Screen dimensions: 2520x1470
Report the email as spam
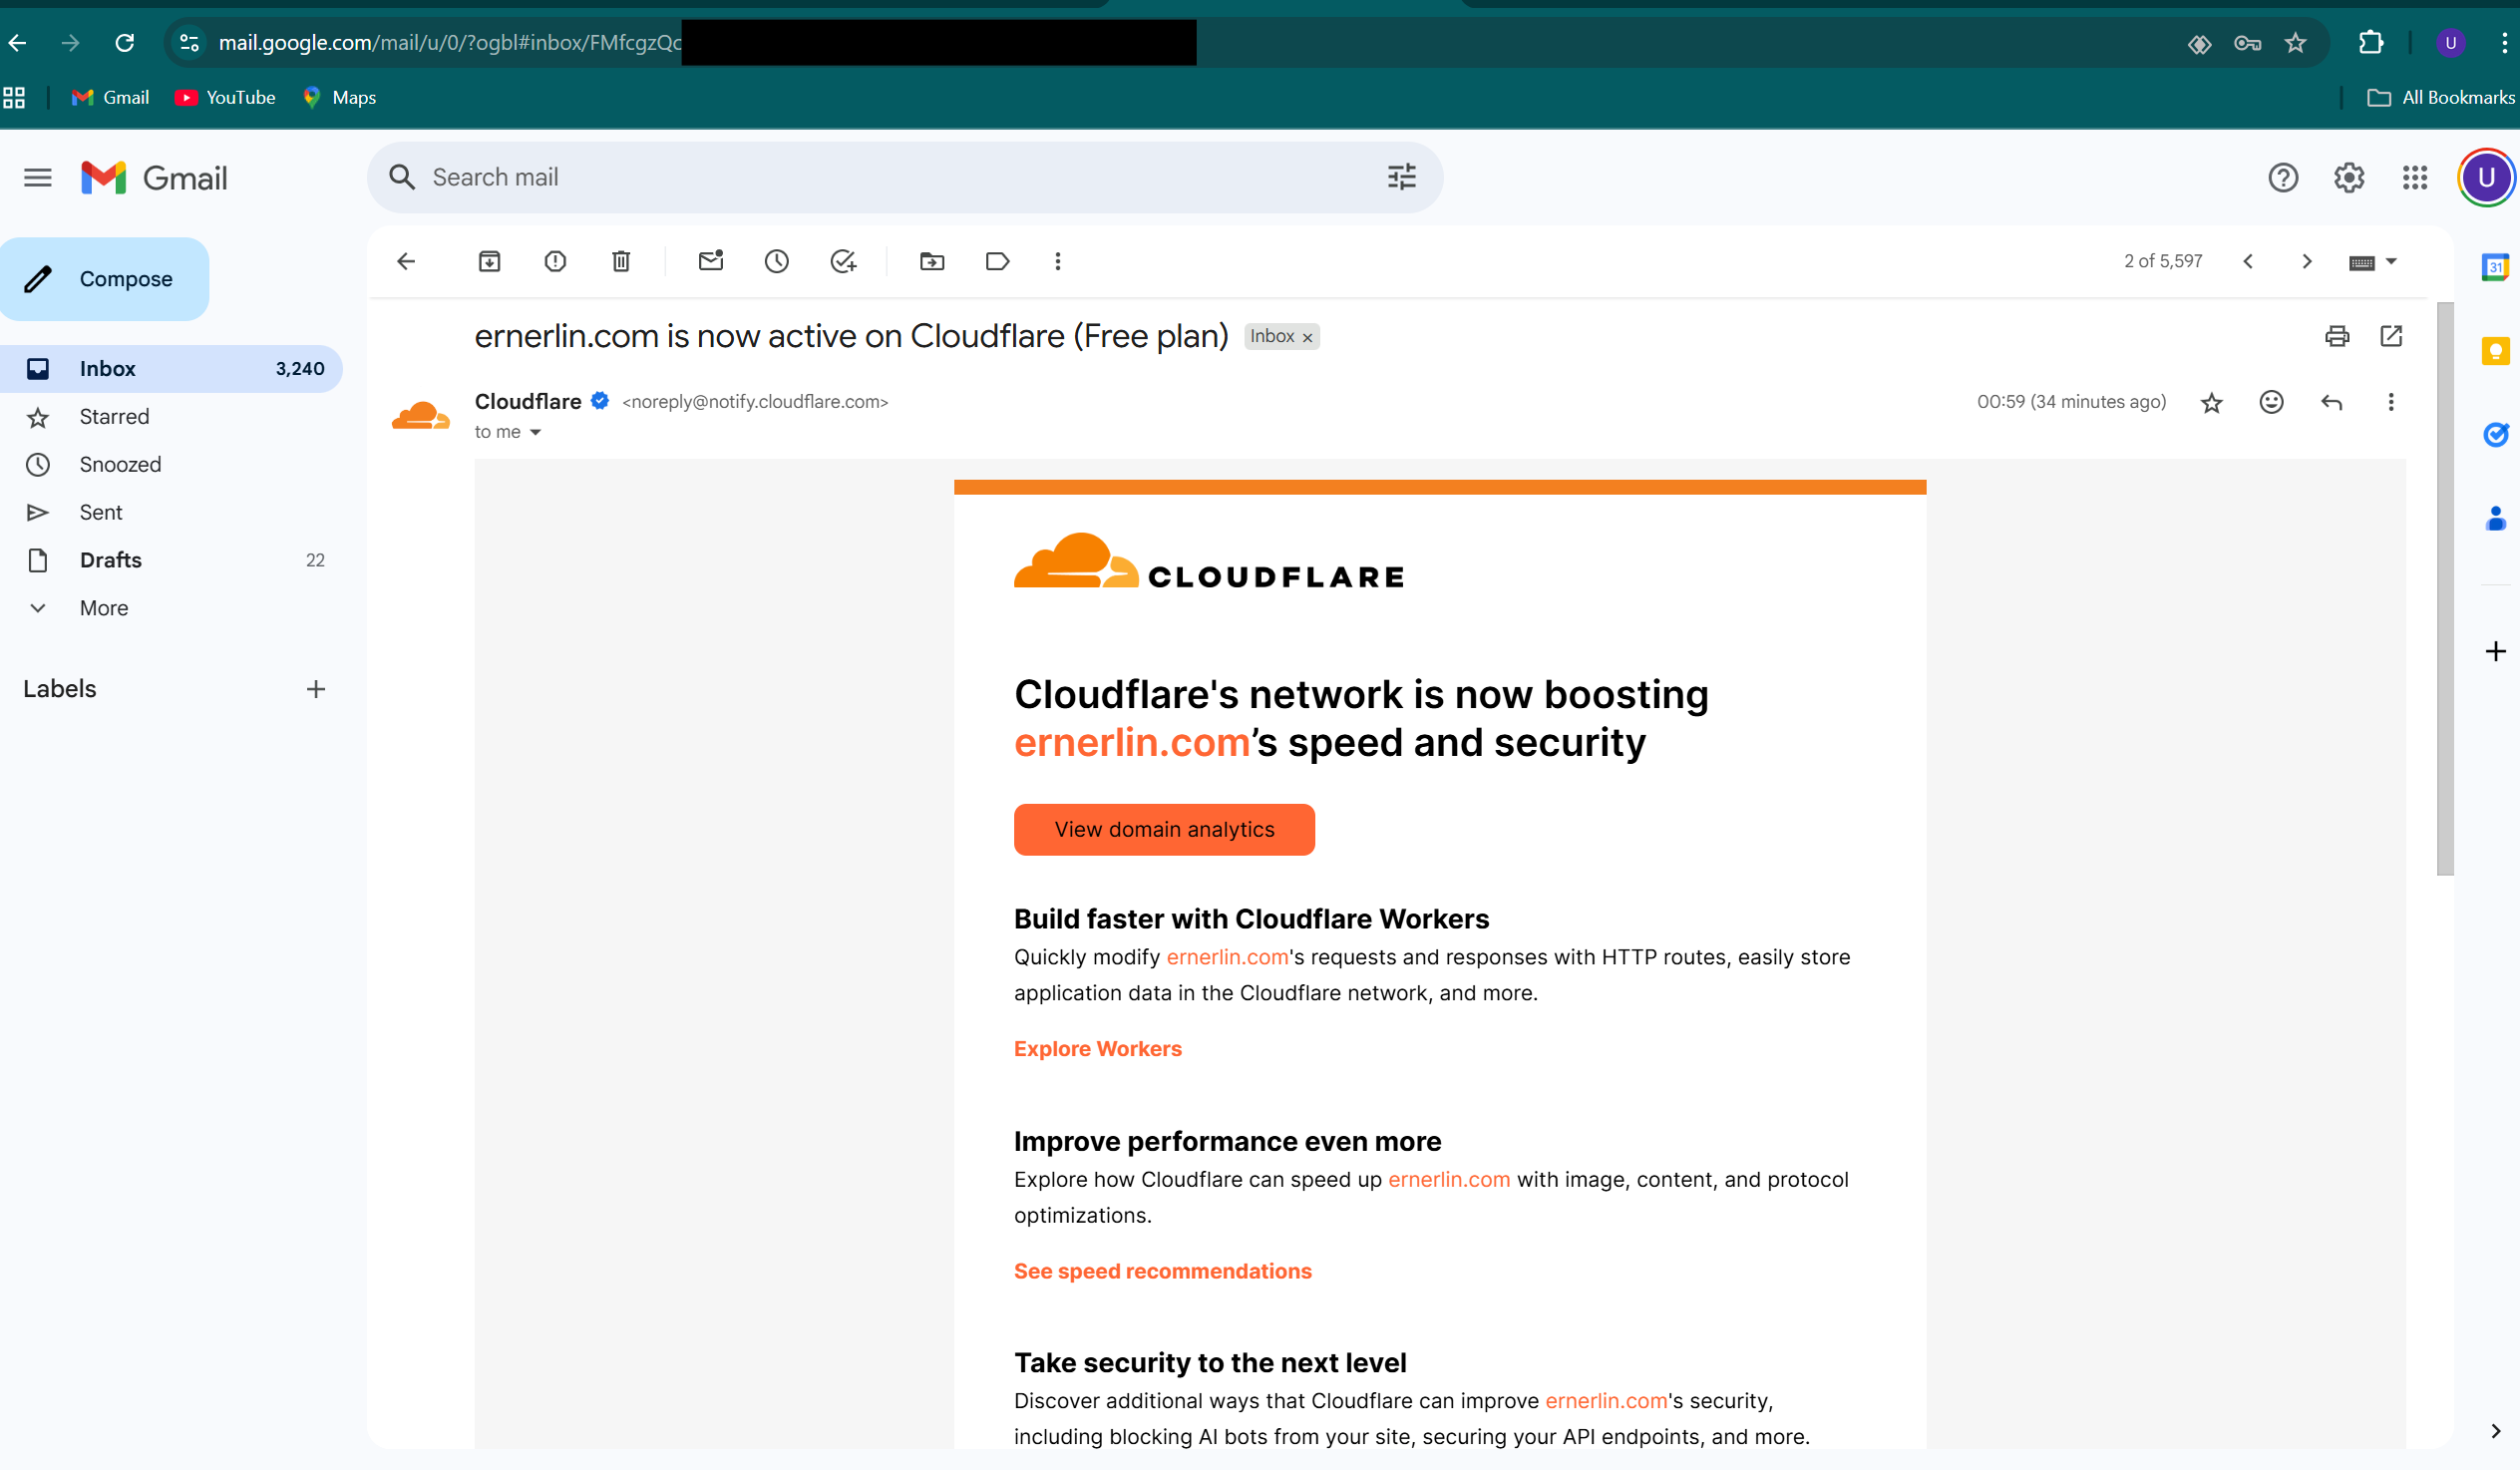555,261
